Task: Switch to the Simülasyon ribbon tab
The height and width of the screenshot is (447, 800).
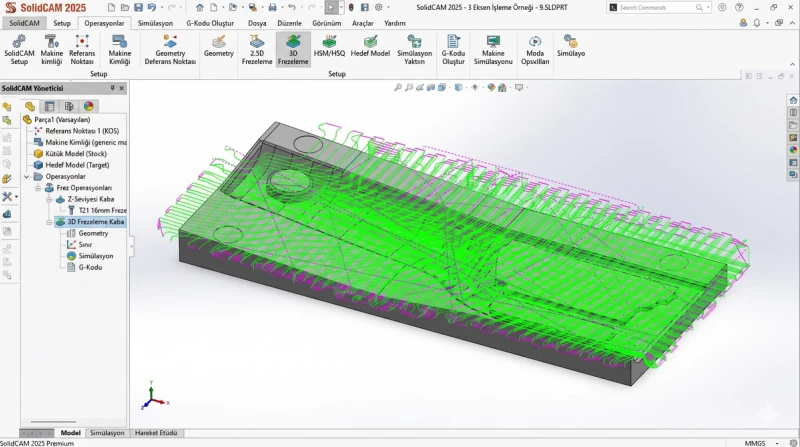Action: (x=155, y=23)
